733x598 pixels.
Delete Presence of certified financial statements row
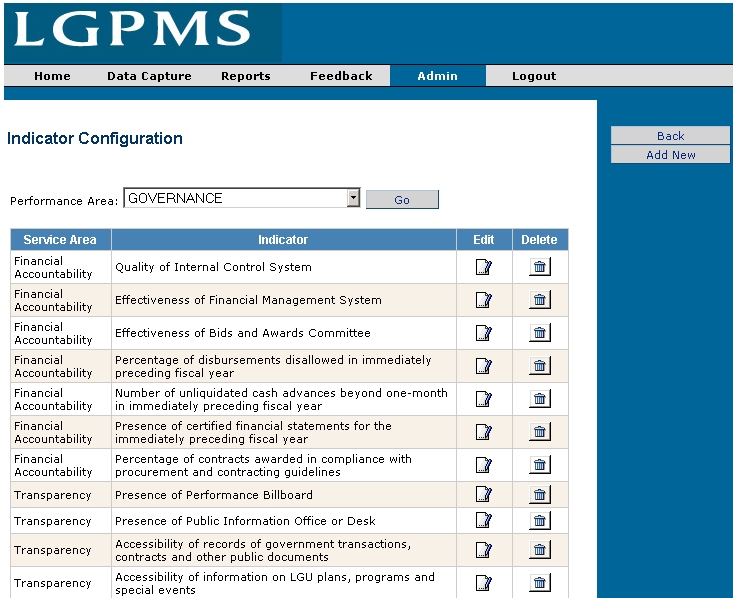pos(540,432)
